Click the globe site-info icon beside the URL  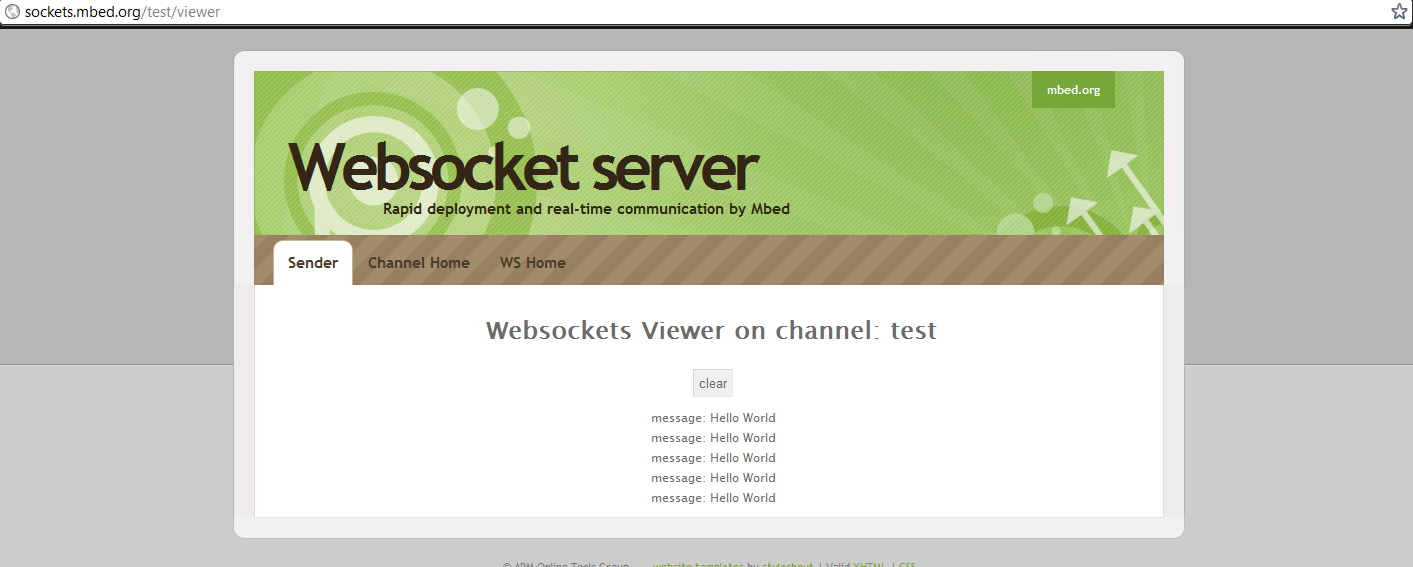click(13, 12)
